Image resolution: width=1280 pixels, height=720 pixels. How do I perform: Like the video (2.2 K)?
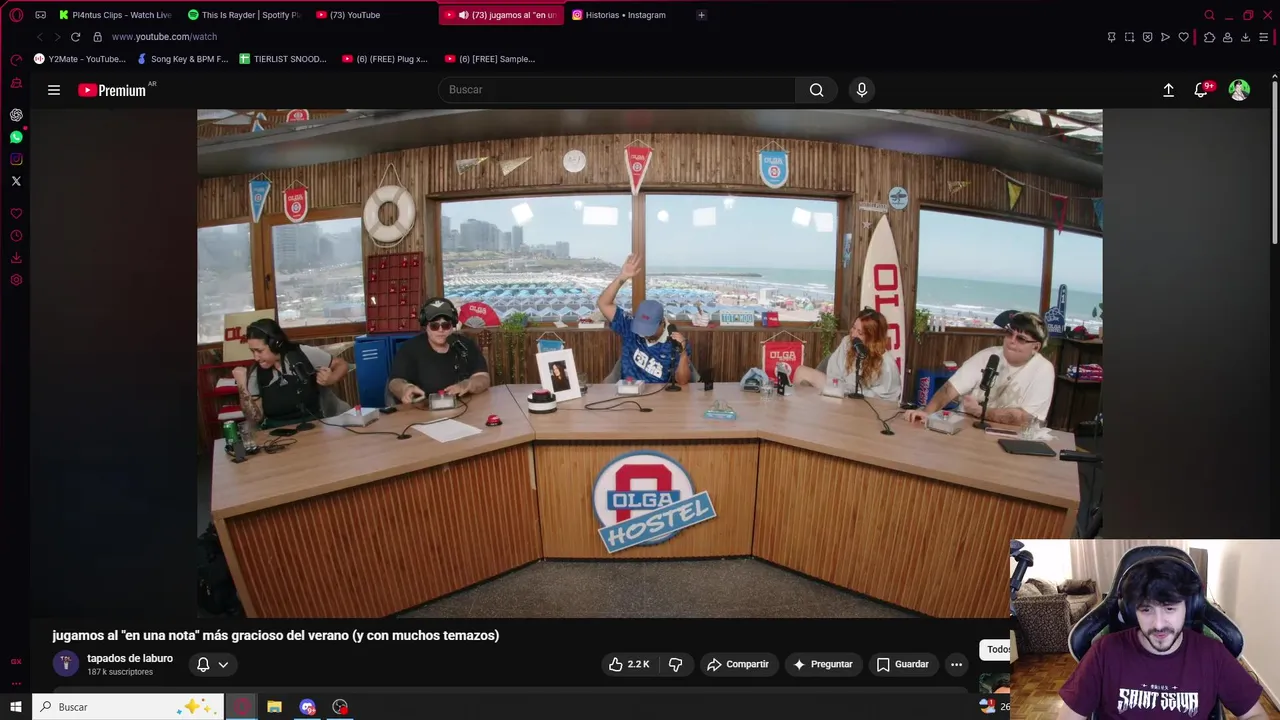pos(629,664)
